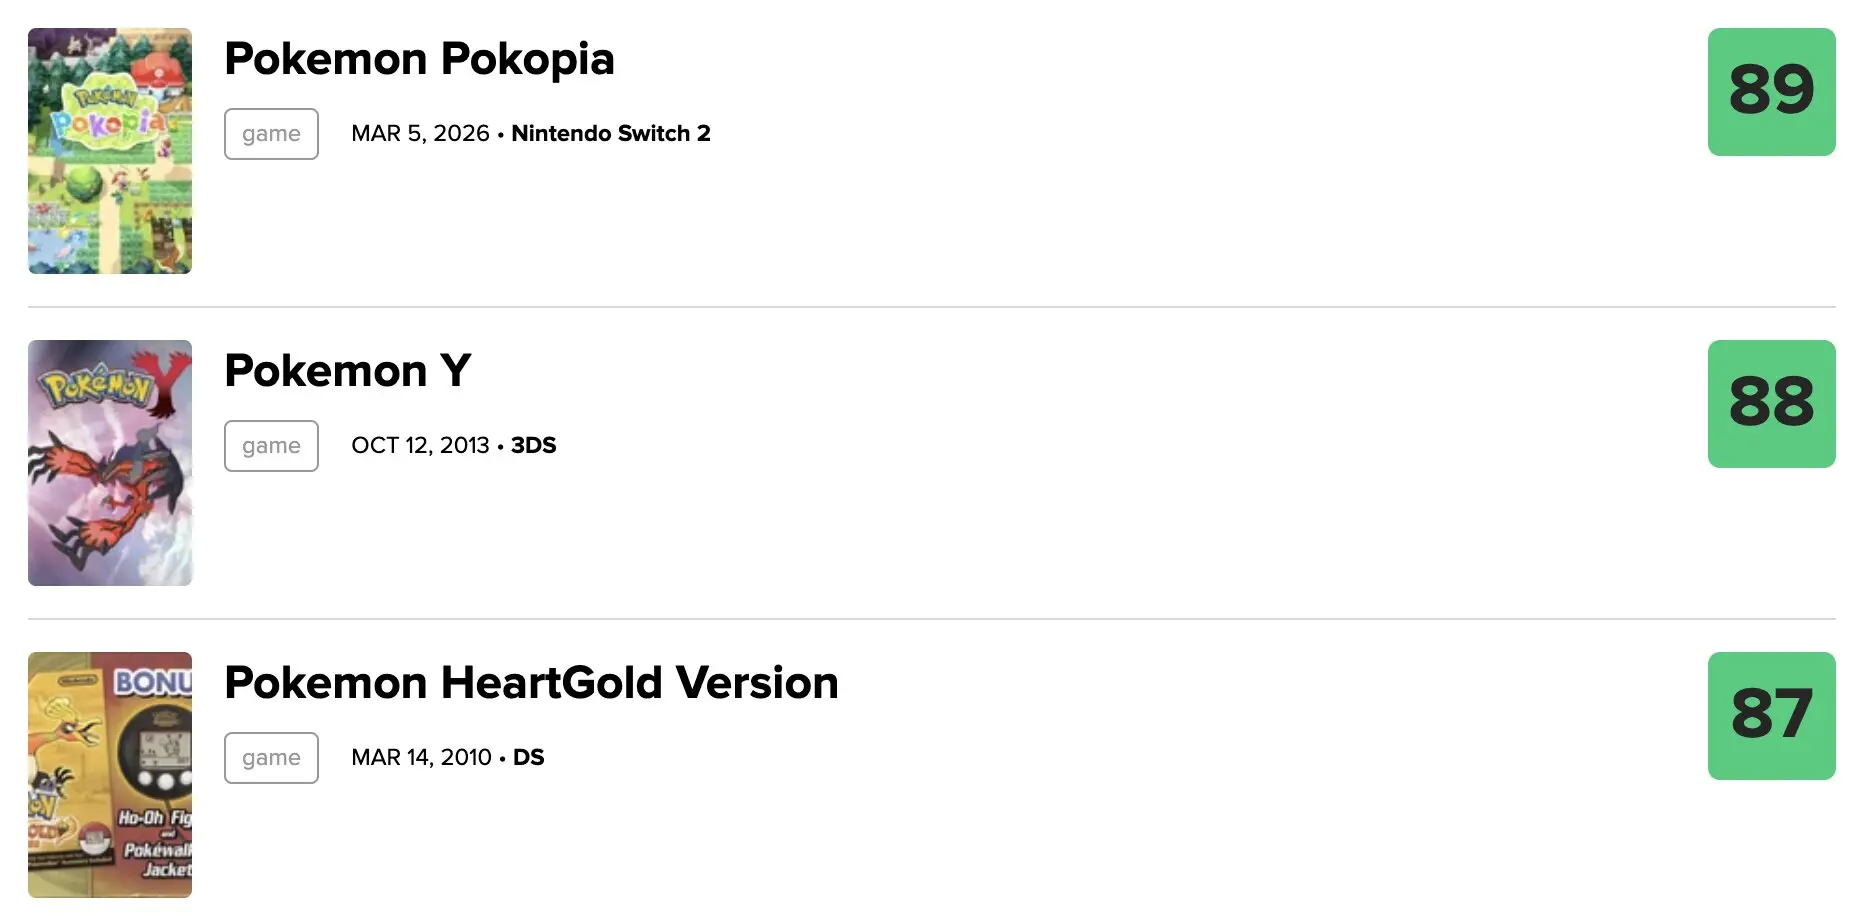1866x916 pixels.
Task: Click the MAR 14, 2010 release date
Action: [421, 758]
